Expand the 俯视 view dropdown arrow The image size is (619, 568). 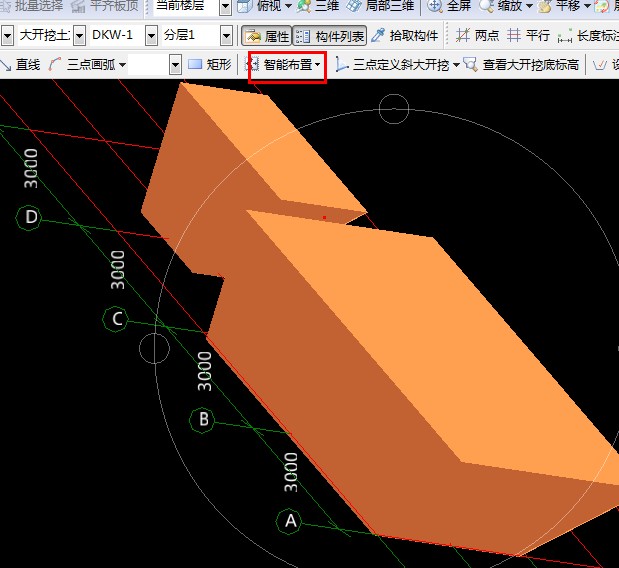click(x=288, y=6)
